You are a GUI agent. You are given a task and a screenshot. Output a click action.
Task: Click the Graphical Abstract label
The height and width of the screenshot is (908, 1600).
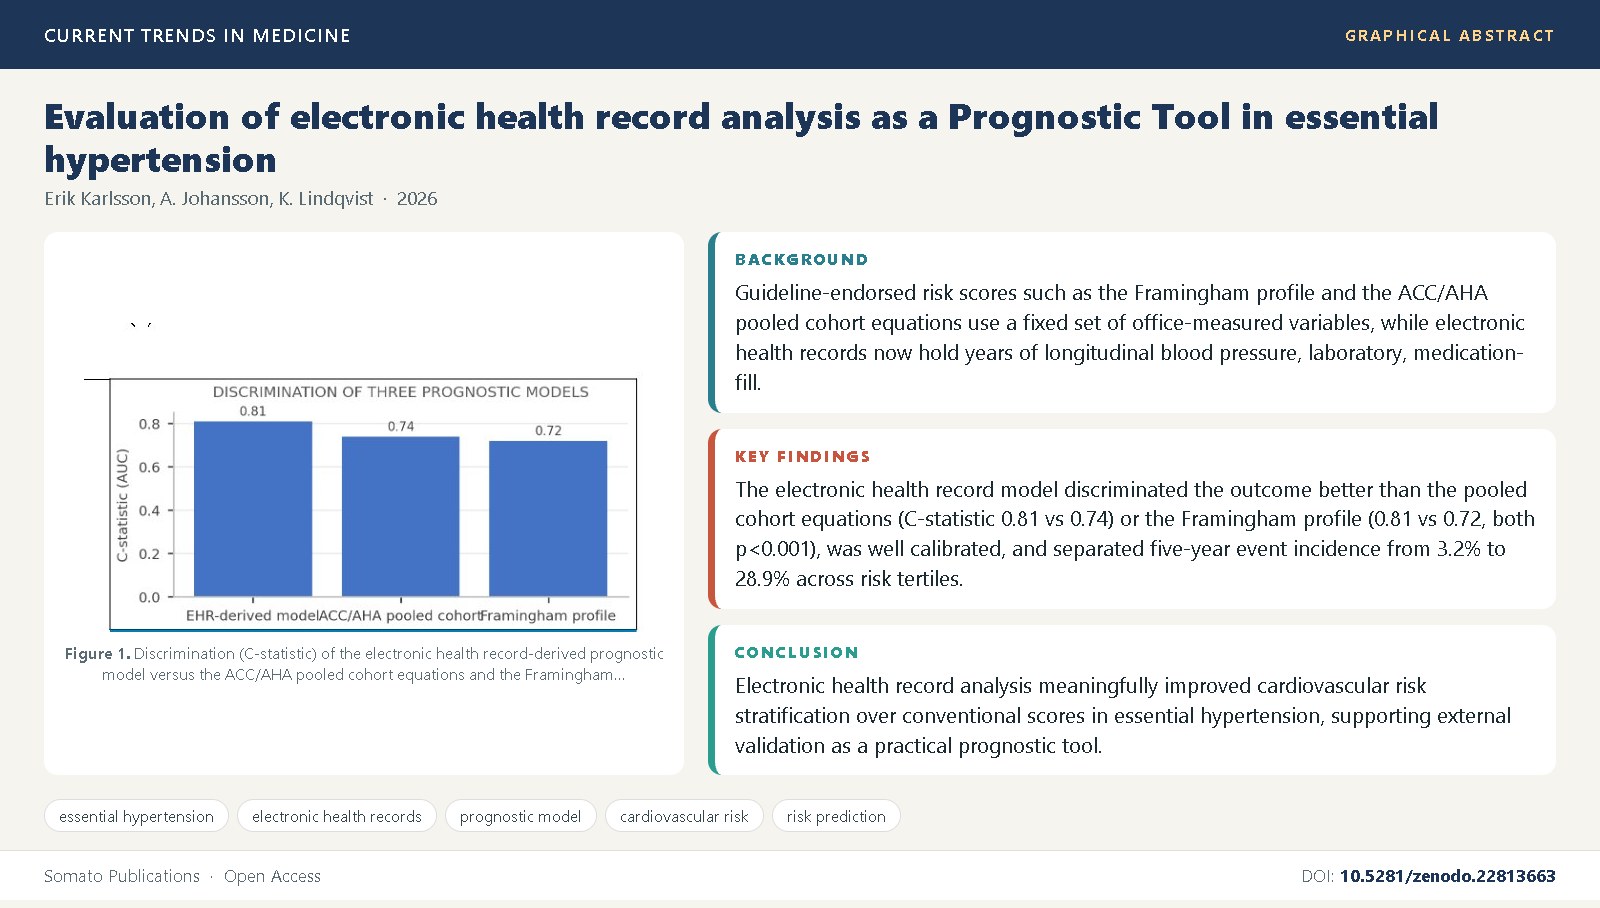(1449, 35)
